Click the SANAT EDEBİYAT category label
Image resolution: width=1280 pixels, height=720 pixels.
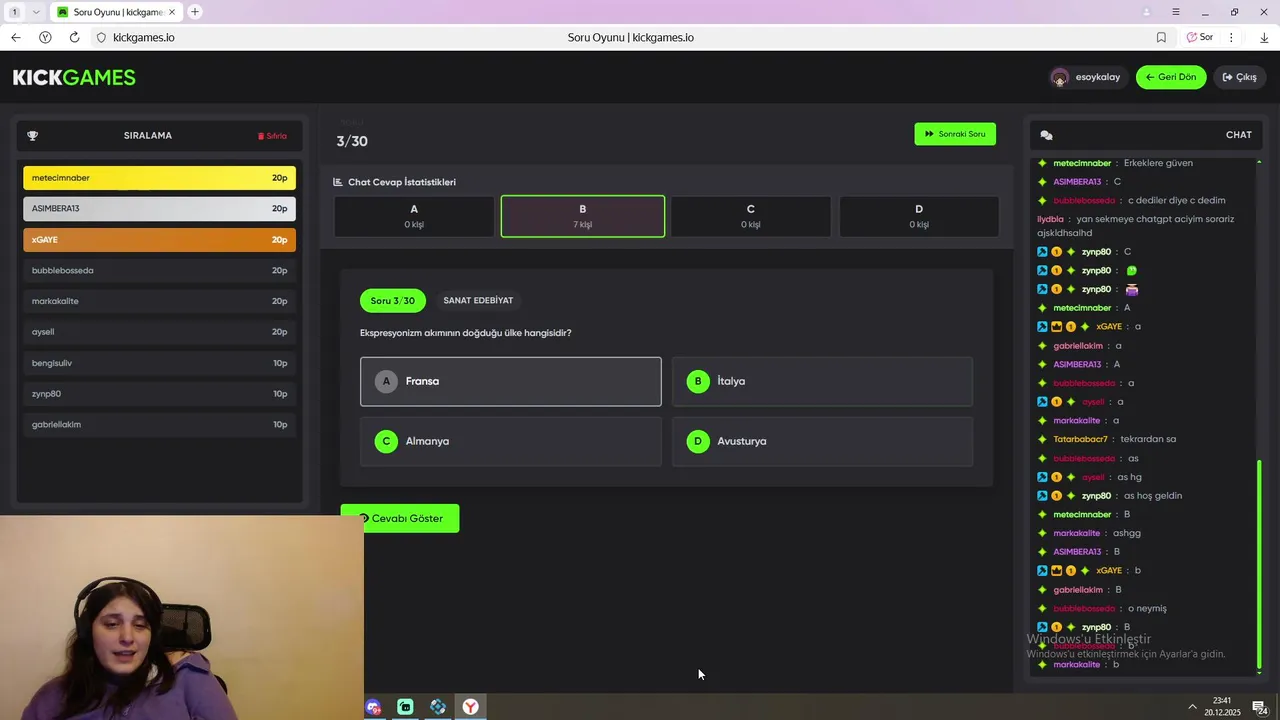pyautogui.click(x=478, y=300)
